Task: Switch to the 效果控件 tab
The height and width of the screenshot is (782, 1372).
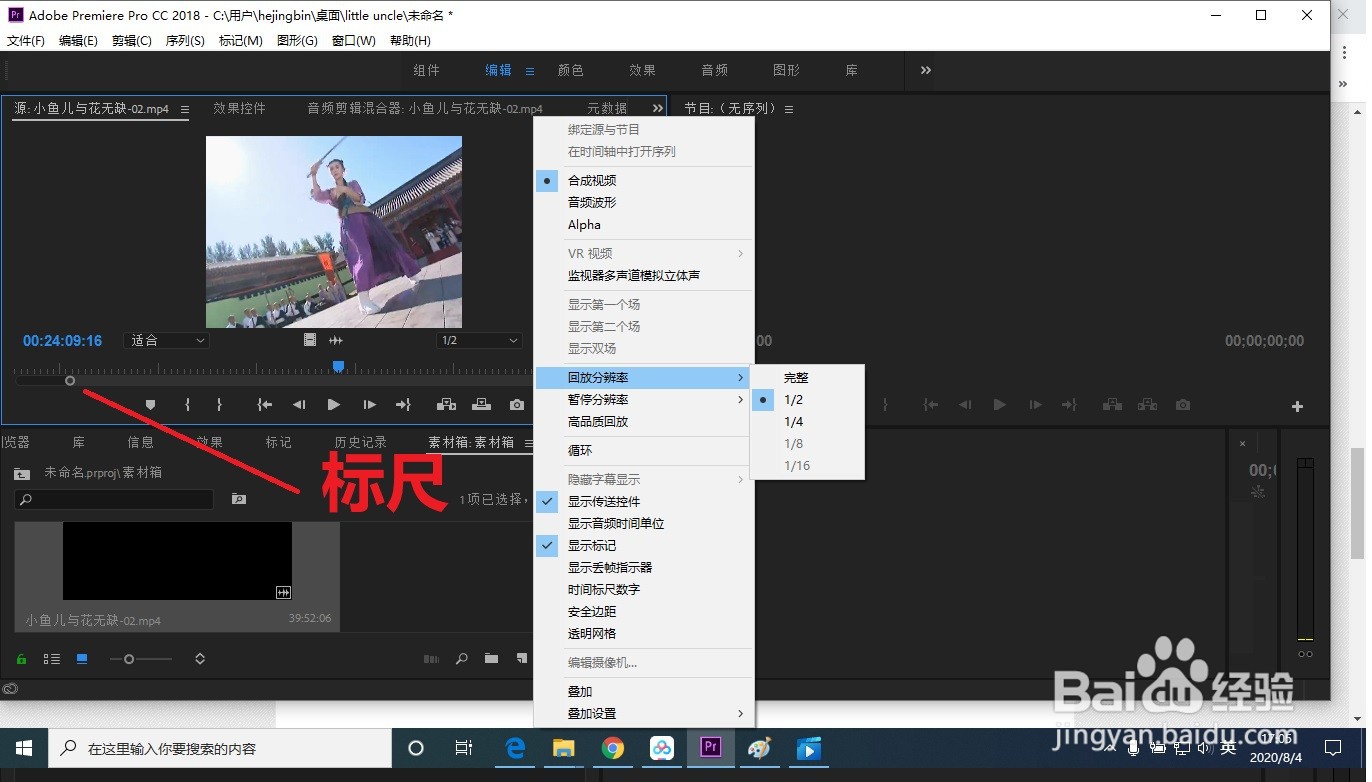Action: 240,108
